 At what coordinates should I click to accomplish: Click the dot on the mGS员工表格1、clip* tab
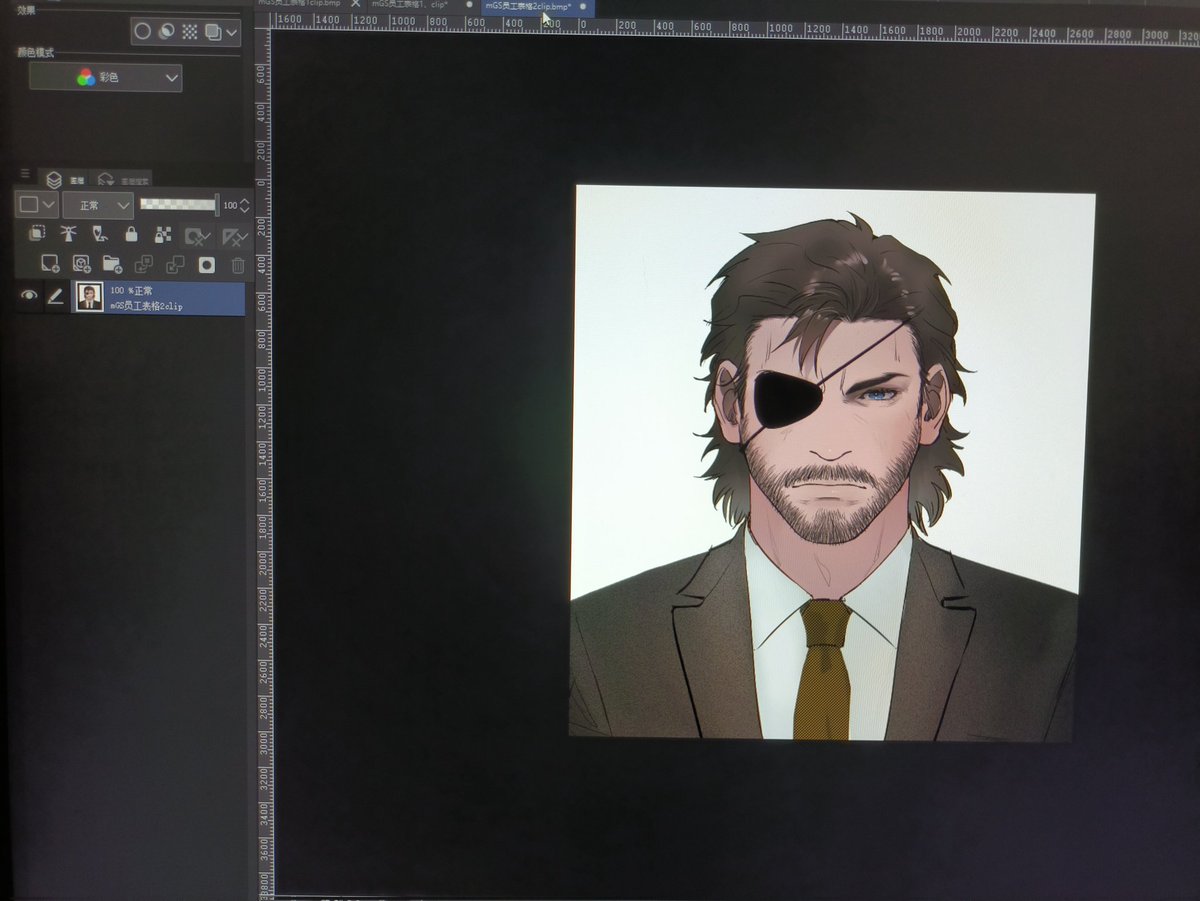[469, 4]
